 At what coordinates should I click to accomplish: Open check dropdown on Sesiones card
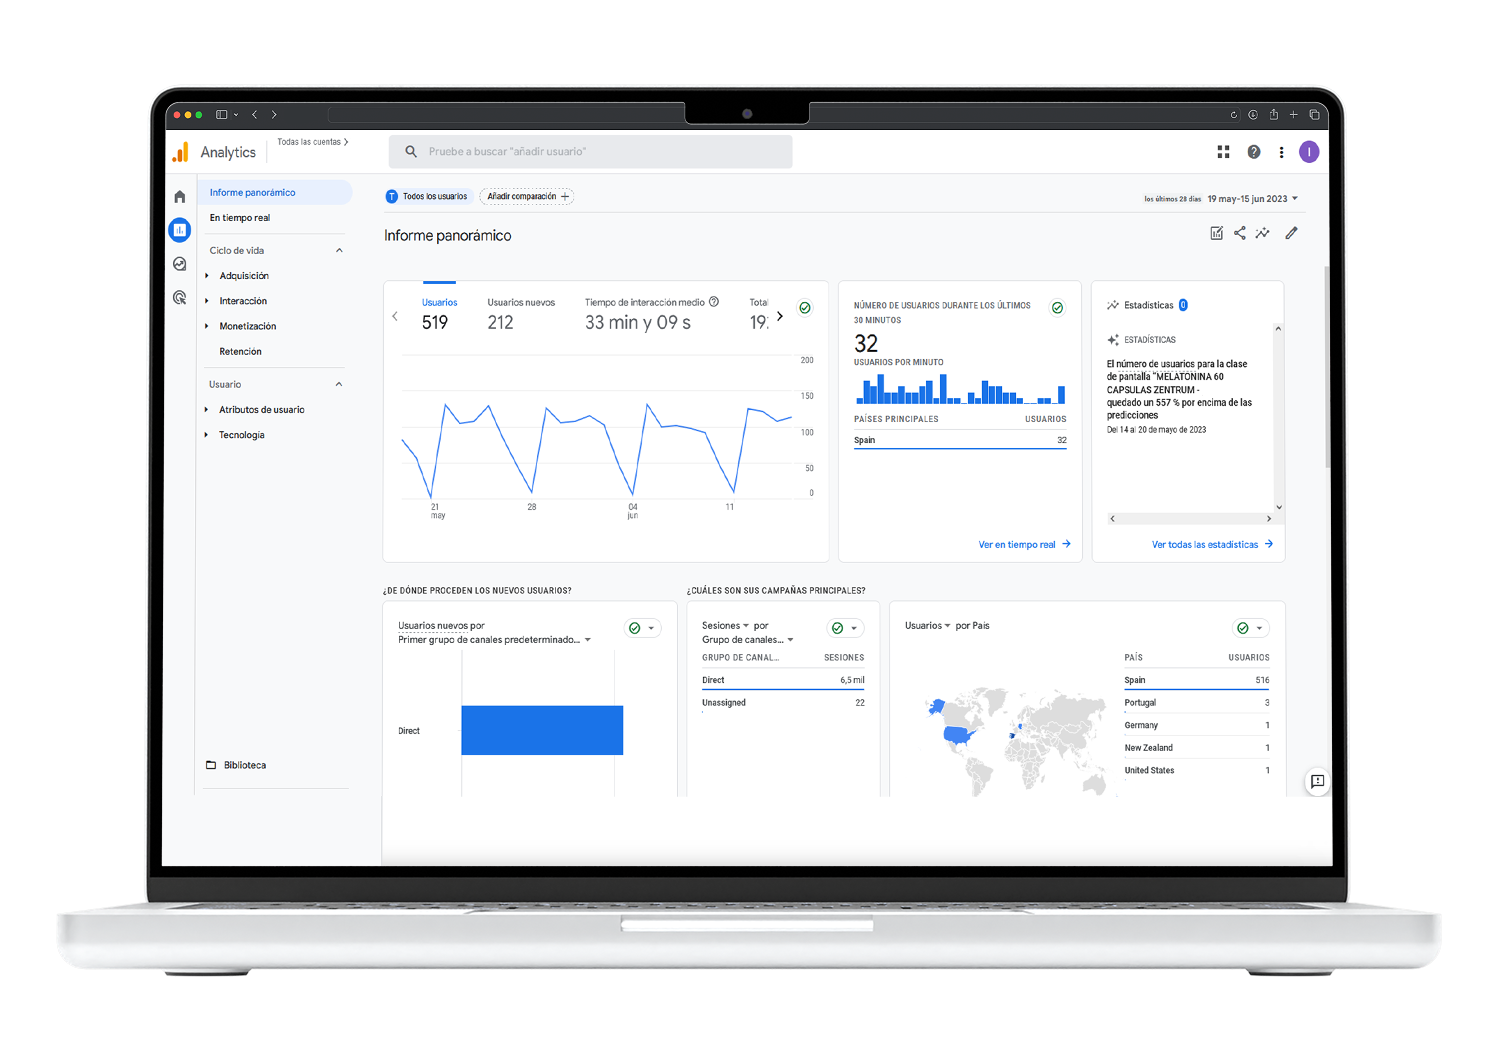coord(845,628)
